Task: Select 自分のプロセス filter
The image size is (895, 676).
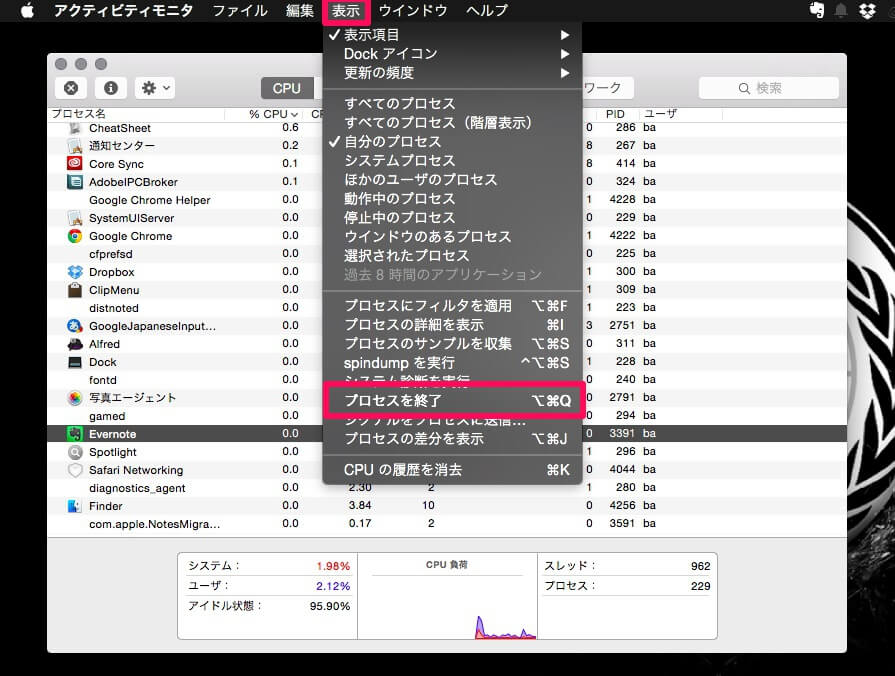Action: click(452, 141)
